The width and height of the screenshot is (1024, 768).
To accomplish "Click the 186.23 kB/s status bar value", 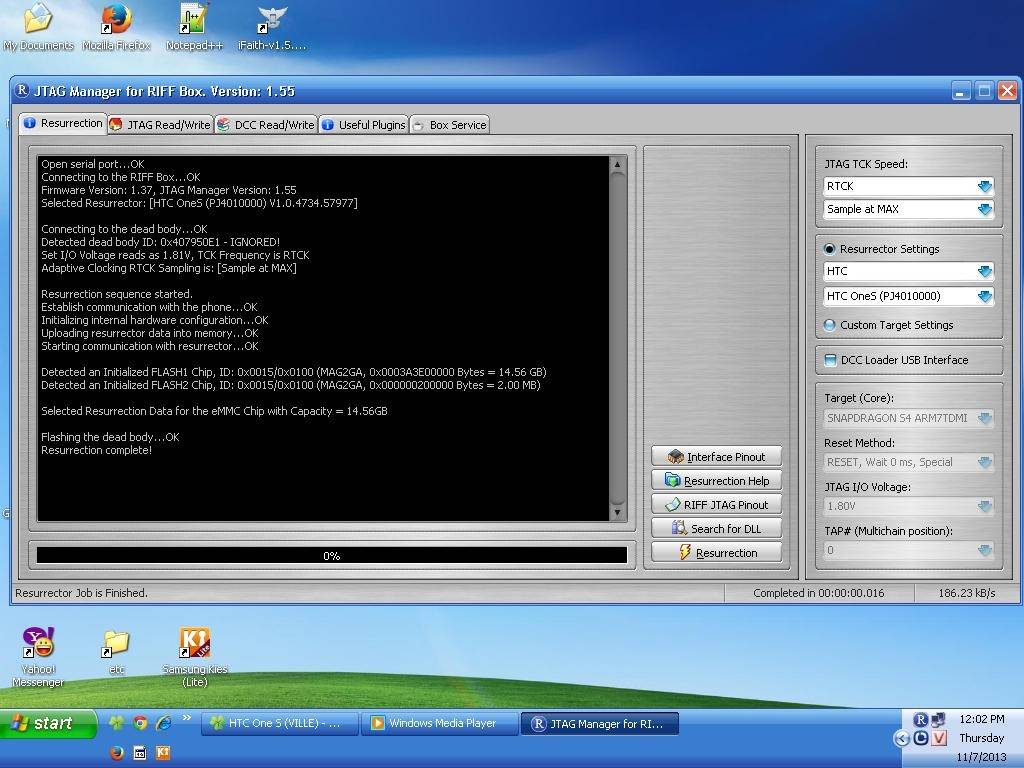I will pyautogui.click(x=967, y=593).
